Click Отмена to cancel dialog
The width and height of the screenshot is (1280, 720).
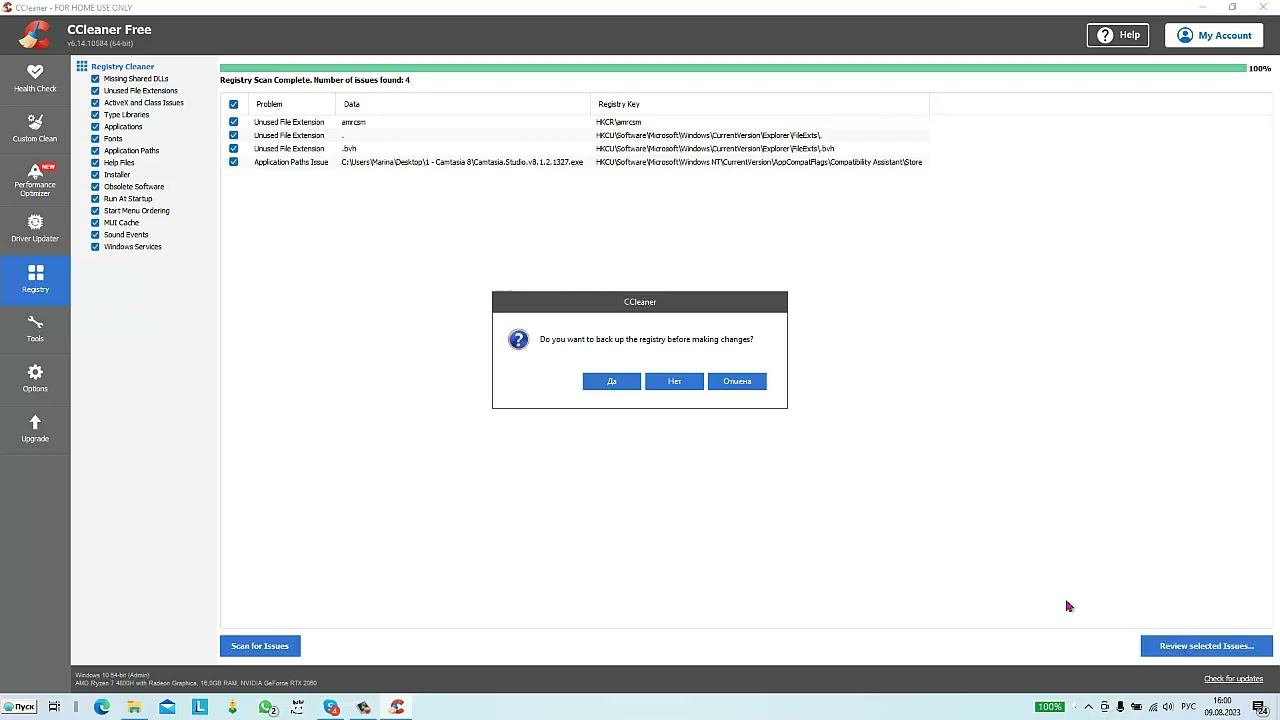point(737,381)
